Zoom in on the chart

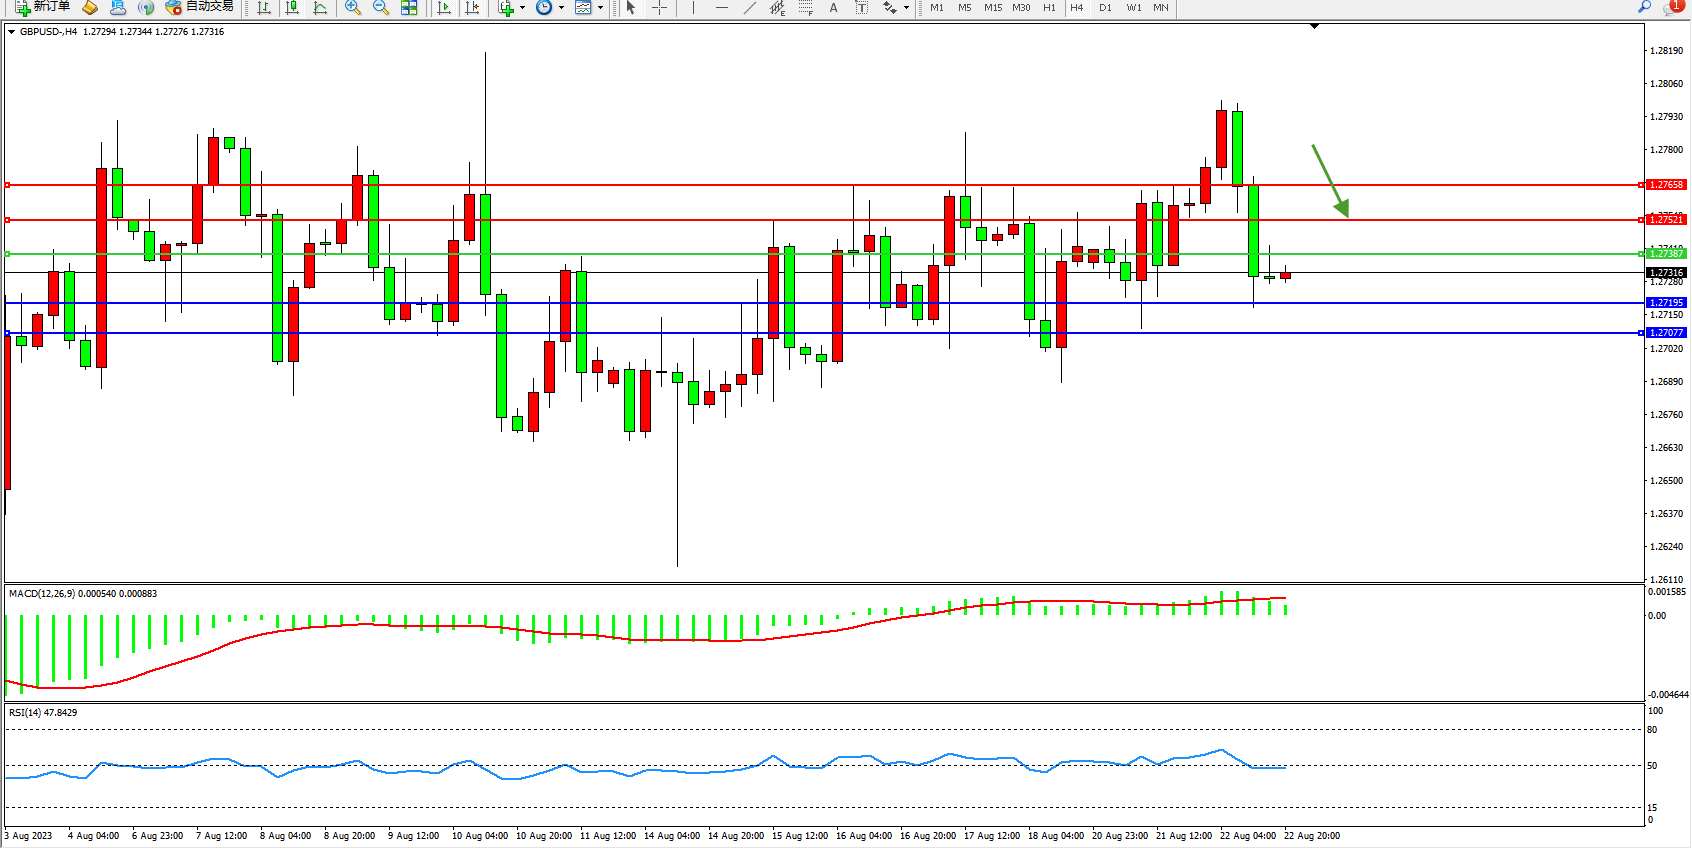coord(352,8)
